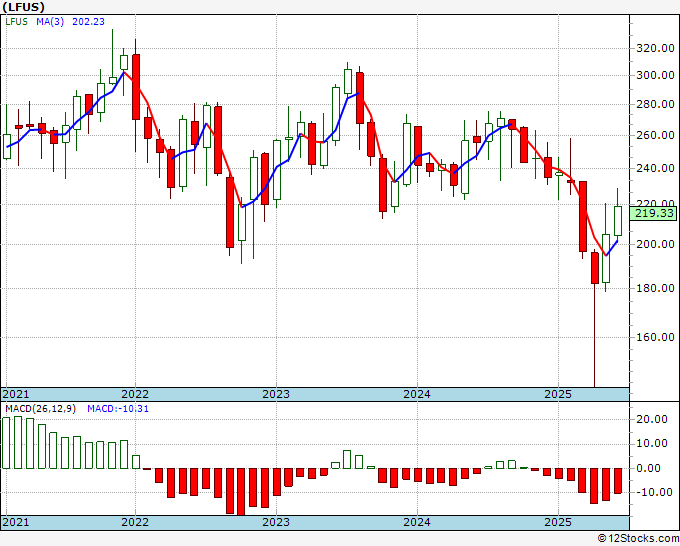Click 2023 on the MACD time axis
Image resolution: width=680 pixels, height=546 pixels.
[276, 522]
